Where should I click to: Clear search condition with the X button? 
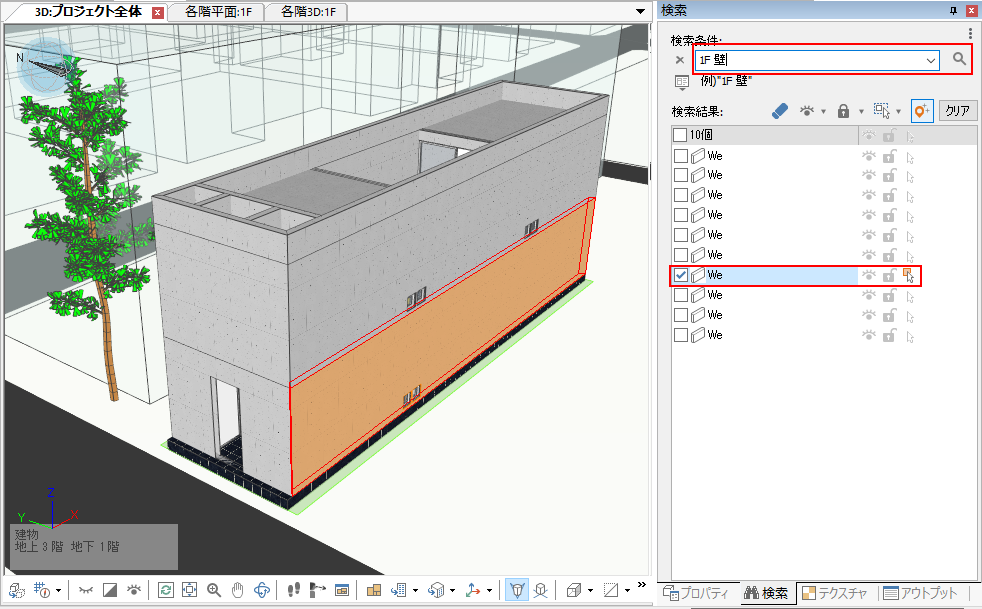(679, 60)
